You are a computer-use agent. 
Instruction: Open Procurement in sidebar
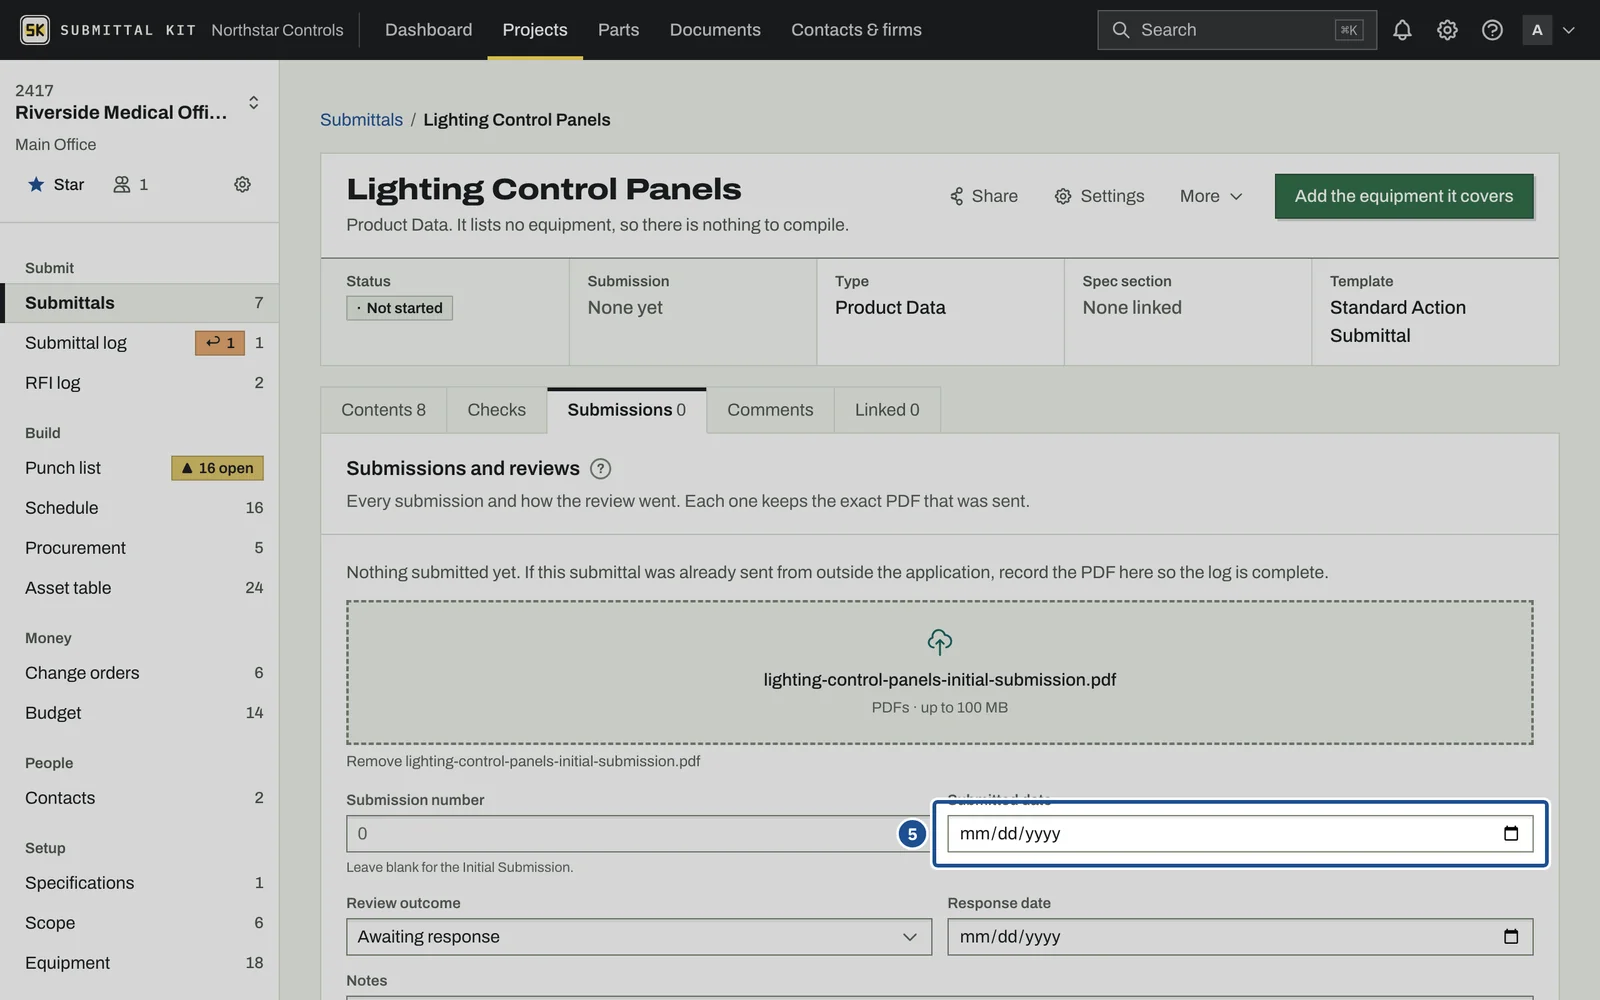pos(140,548)
